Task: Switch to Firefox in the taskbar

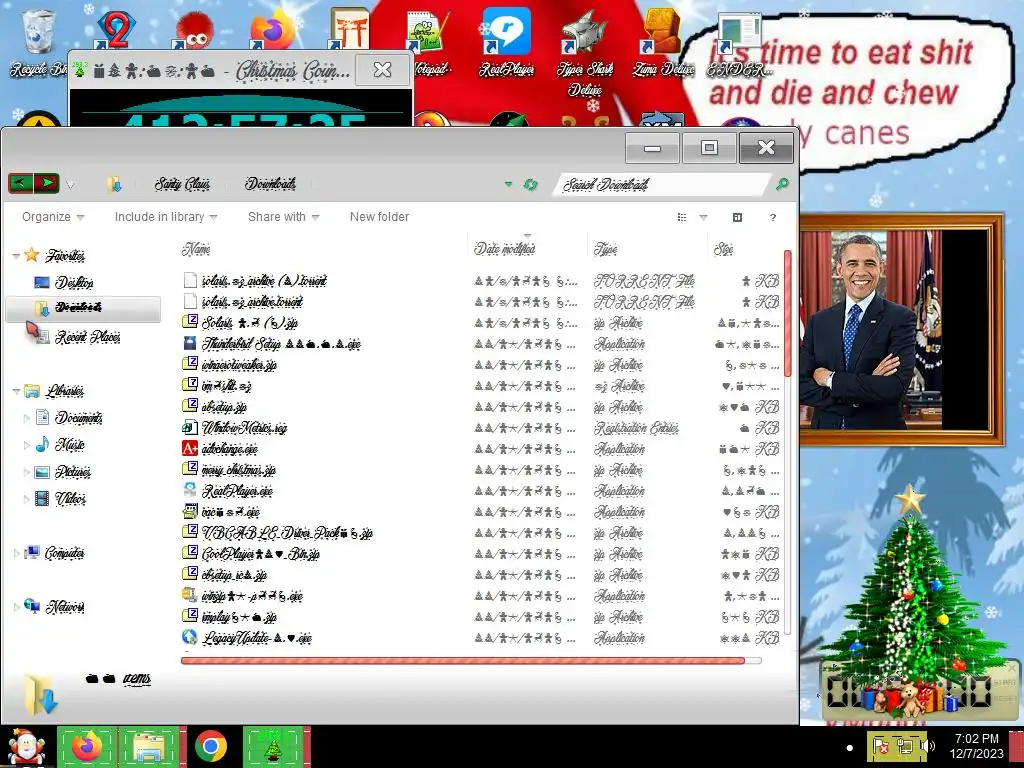Action: pos(87,746)
